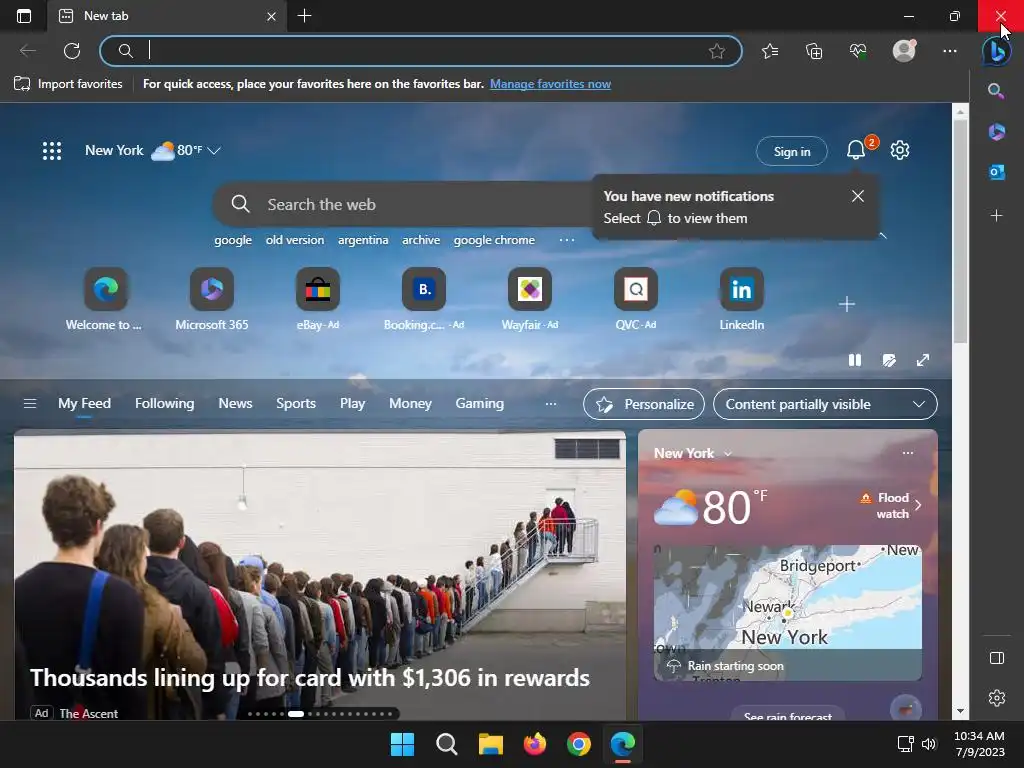Open weather card more options ellipsis
Screen dimensions: 1024x768
pos(908,453)
